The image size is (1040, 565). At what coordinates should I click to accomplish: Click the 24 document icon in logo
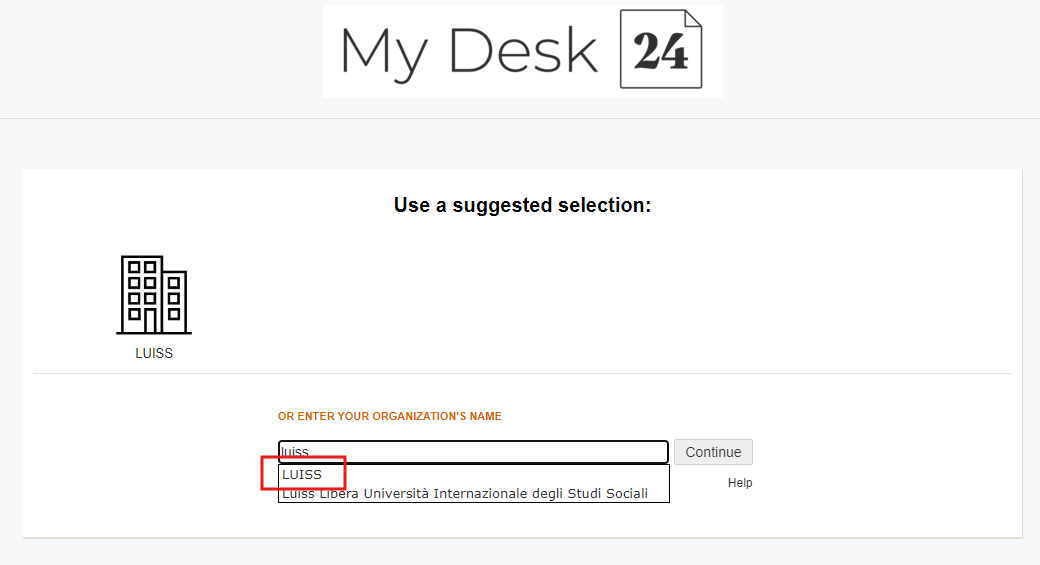[x=661, y=49]
